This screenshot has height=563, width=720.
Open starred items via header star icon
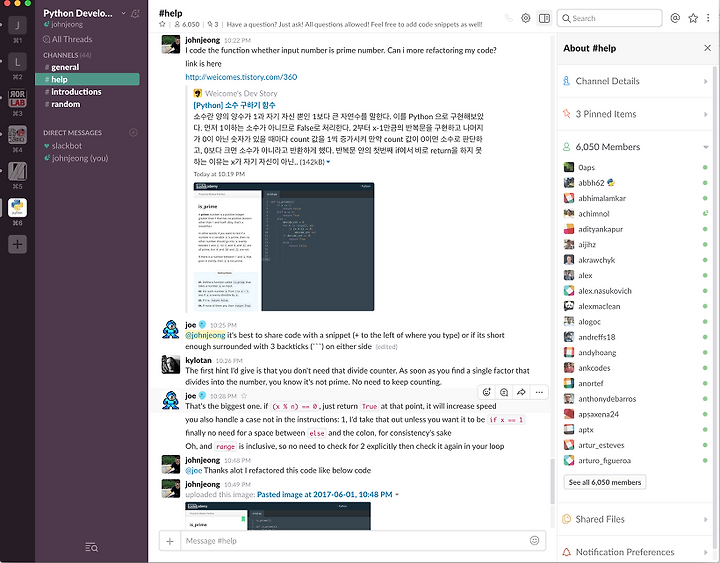693,18
